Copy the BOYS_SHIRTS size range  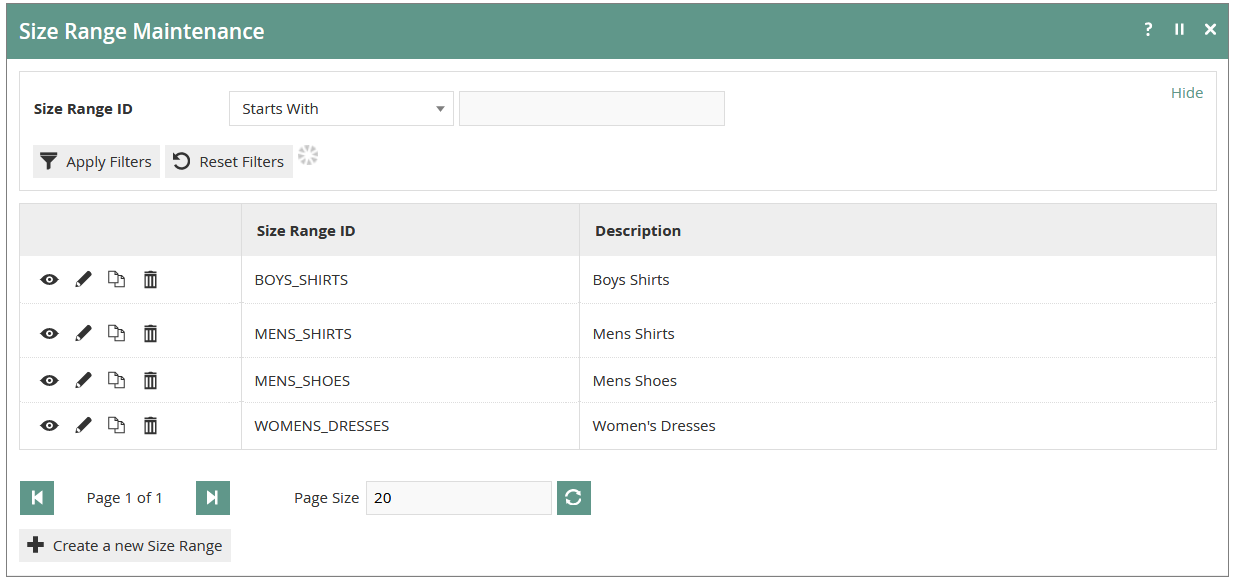tap(116, 280)
